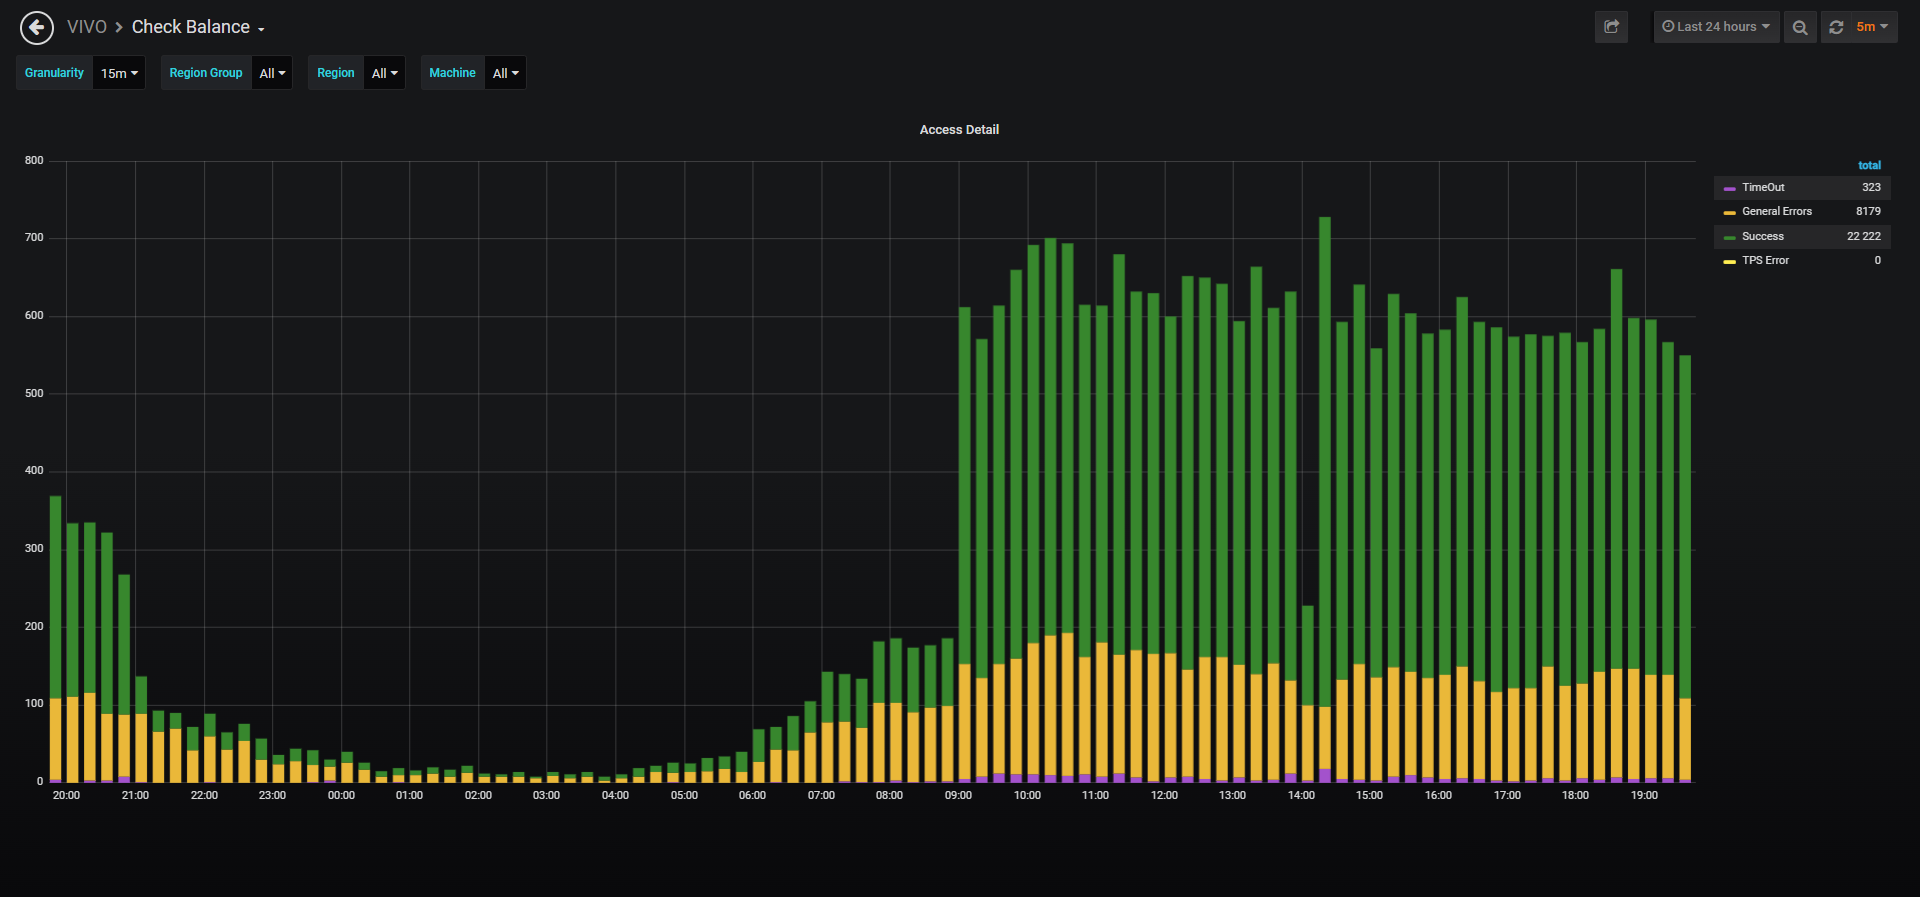
Task: Open the Last 24 hours time picker
Action: pos(1716,27)
